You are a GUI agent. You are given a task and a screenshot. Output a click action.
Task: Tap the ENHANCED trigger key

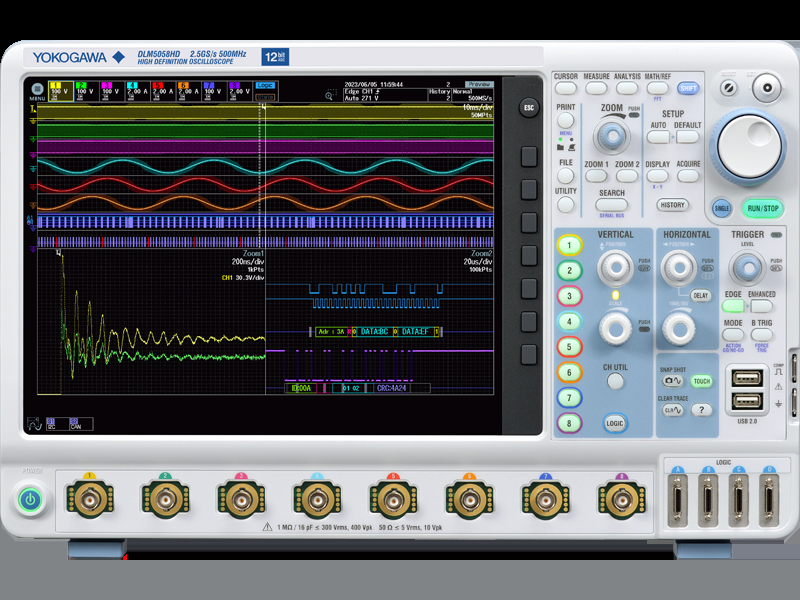click(762, 306)
